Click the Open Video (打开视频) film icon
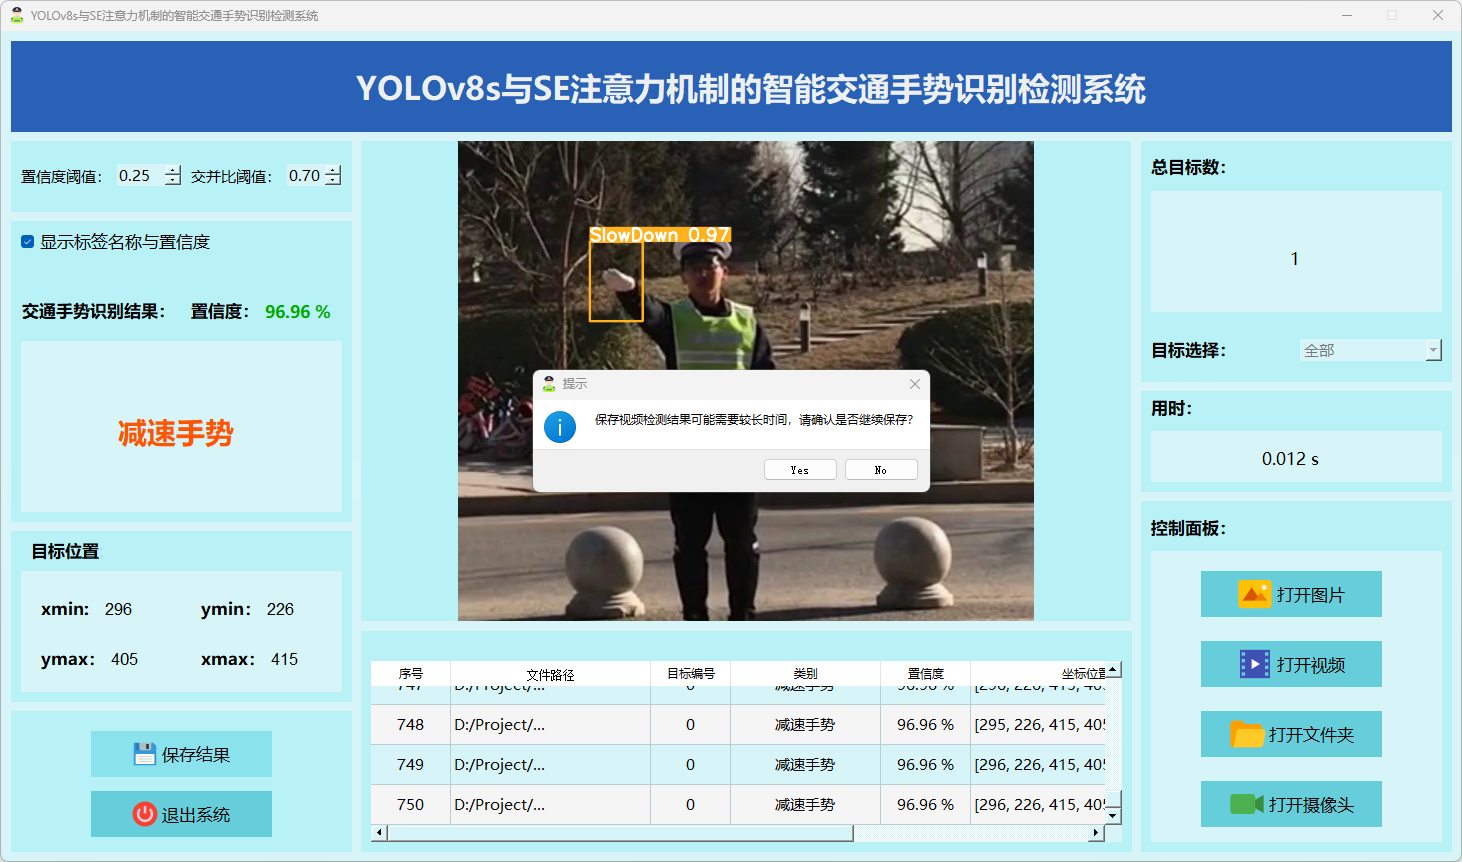 (1254, 664)
